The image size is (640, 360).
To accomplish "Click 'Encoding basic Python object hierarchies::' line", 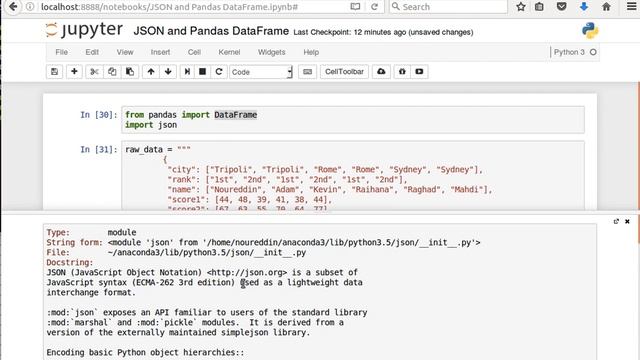I will click(x=145, y=353).
